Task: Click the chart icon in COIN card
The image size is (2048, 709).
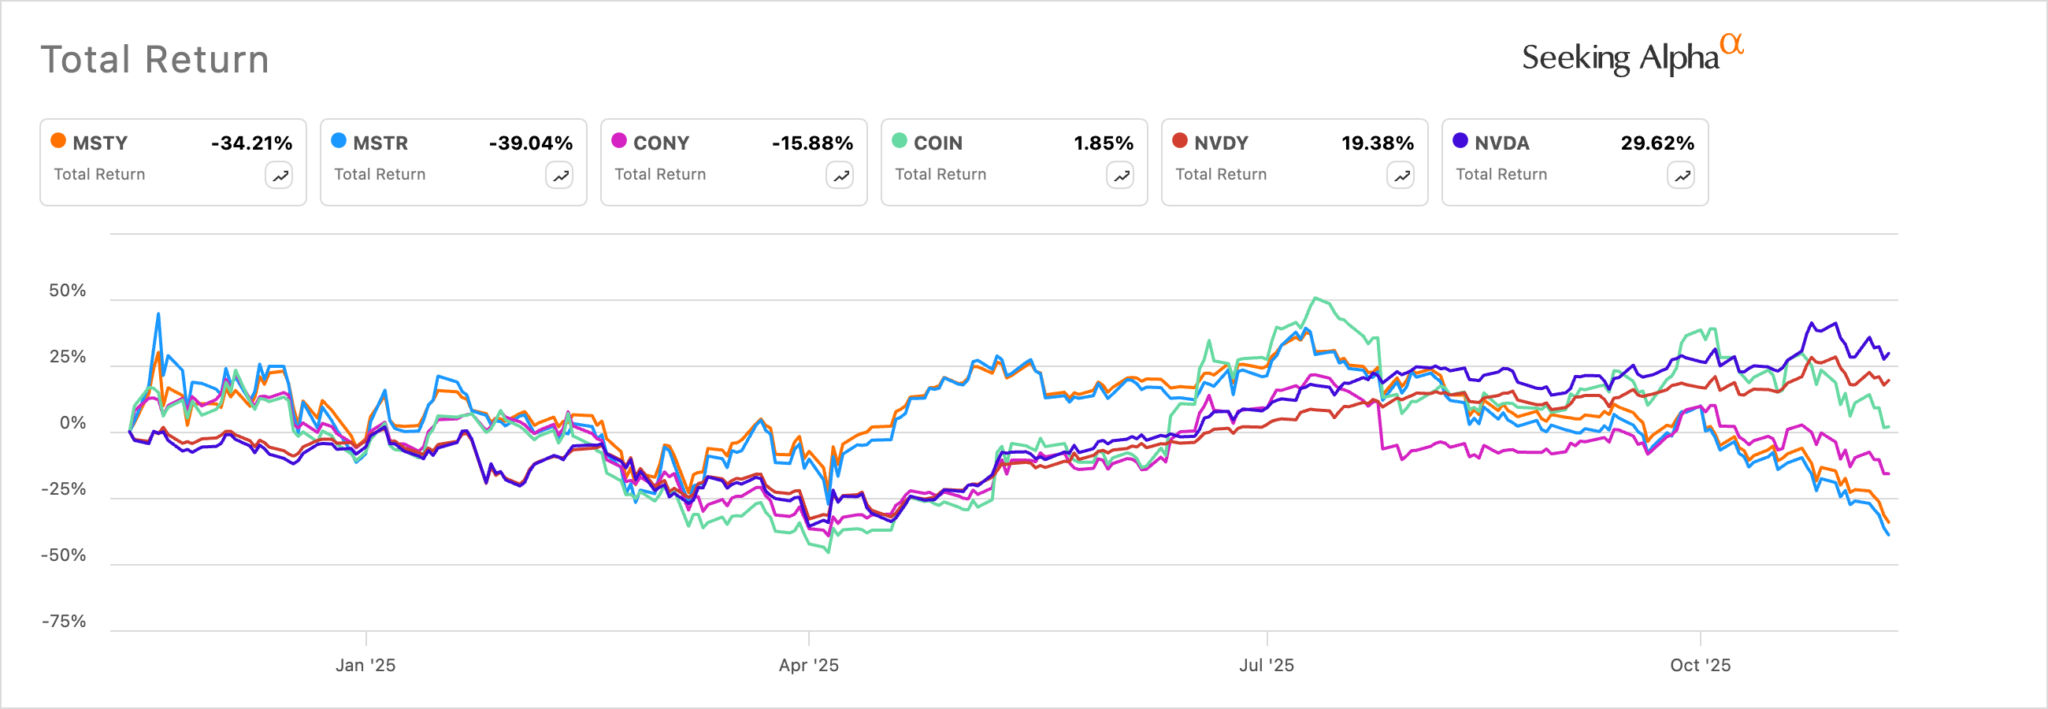Action: [1121, 176]
